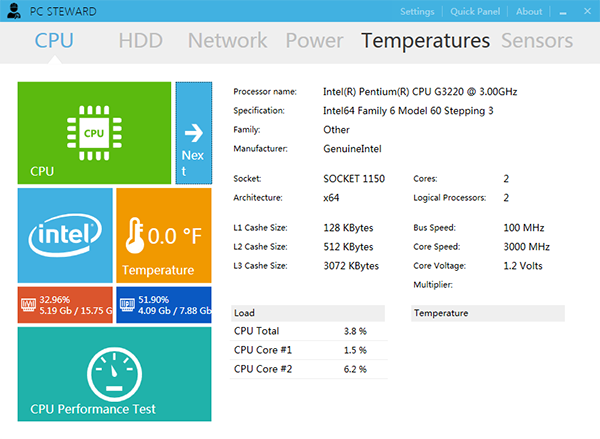The height and width of the screenshot is (439, 600).
Task: Click the 512 KBytes L2 cache value
Action: tap(348, 247)
